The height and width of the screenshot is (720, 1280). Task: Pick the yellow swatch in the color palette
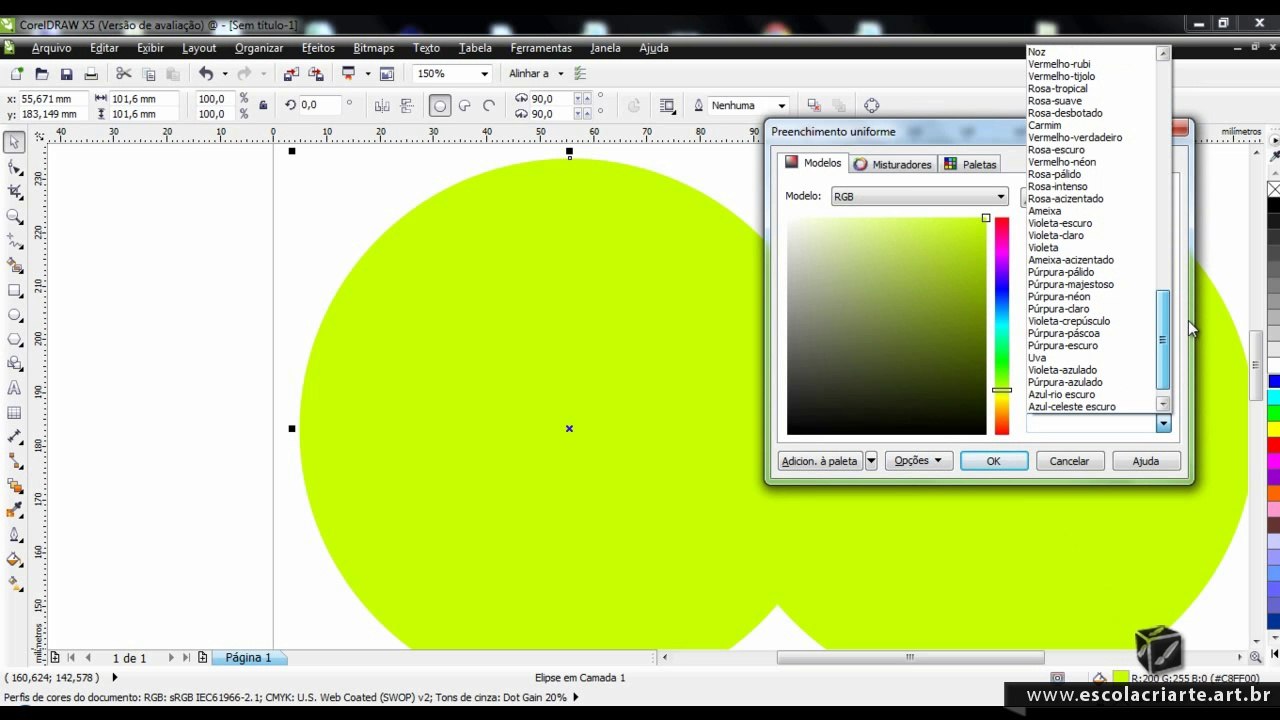coord(1274,430)
